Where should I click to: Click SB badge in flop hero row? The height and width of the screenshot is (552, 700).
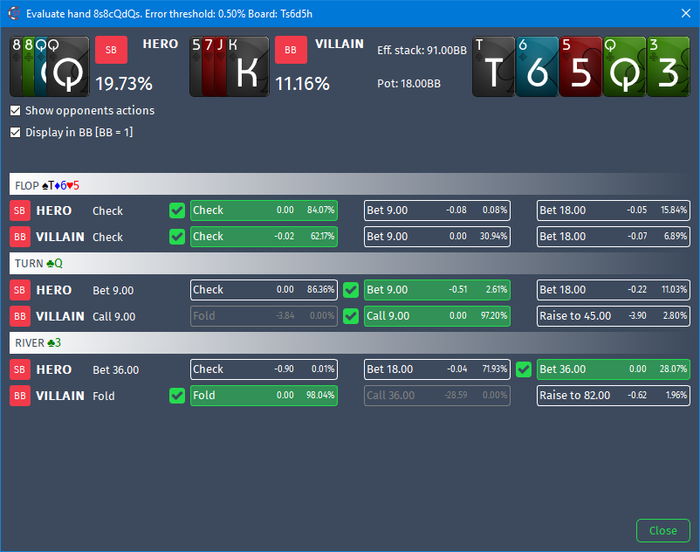tap(20, 211)
